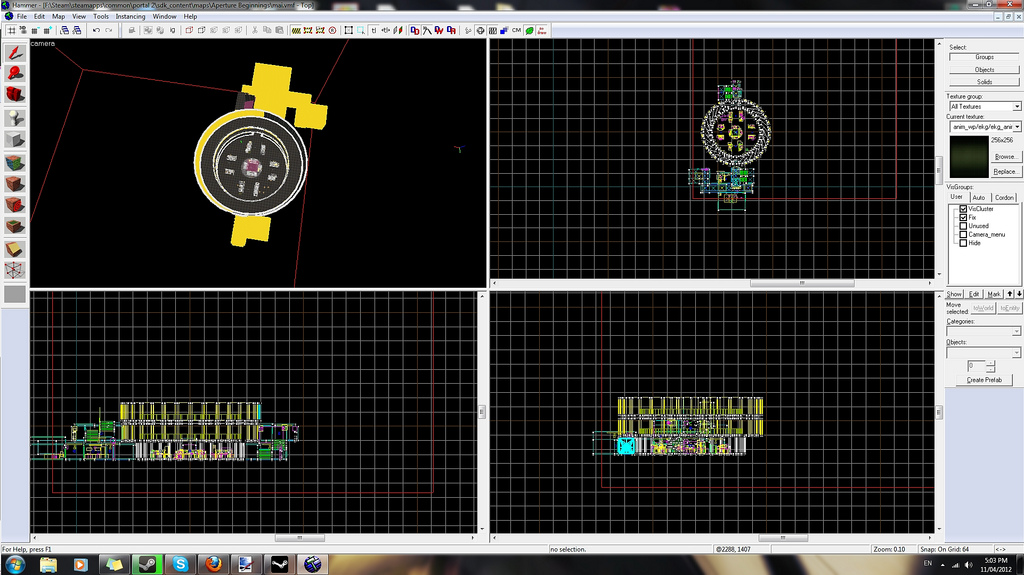This screenshot has height=575, width=1024.
Task: Switch to the Cordon visgroups tab
Action: coord(1004,197)
